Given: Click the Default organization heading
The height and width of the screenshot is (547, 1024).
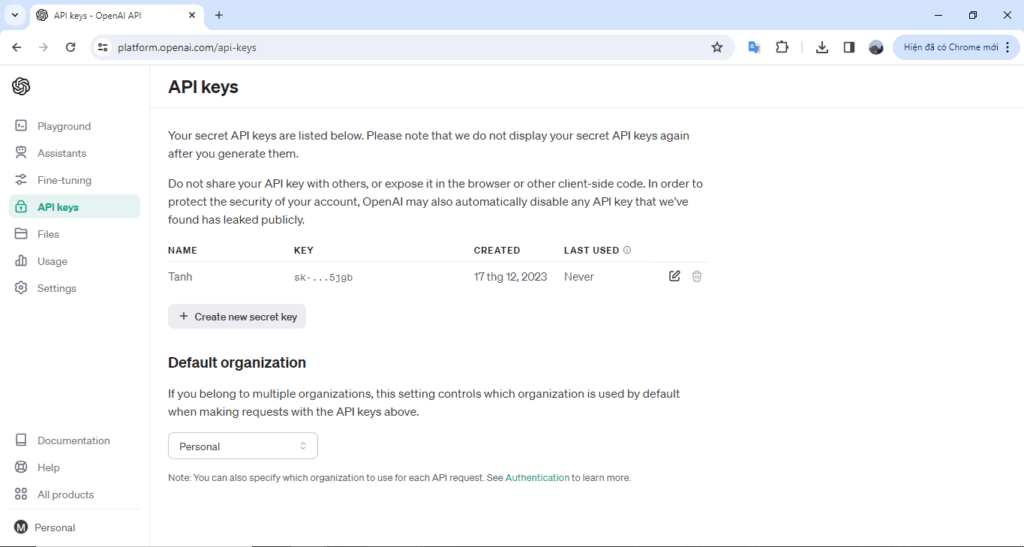Looking at the screenshot, I should click(237, 362).
